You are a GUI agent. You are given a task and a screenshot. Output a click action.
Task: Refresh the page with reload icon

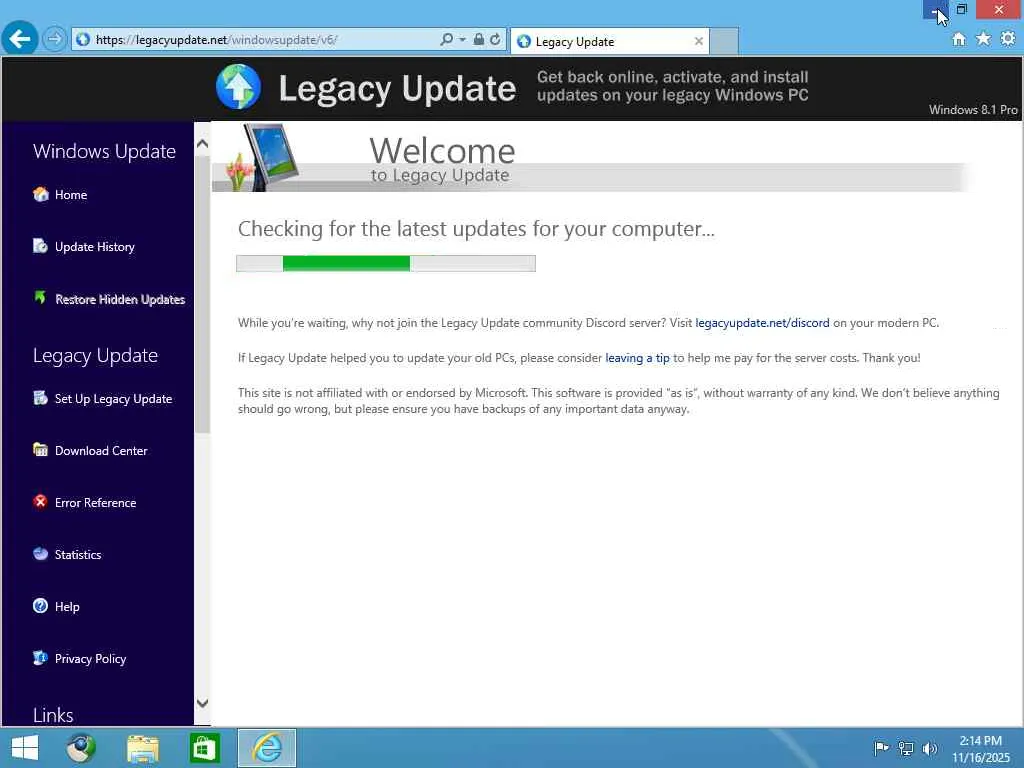(x=496, y=39)
